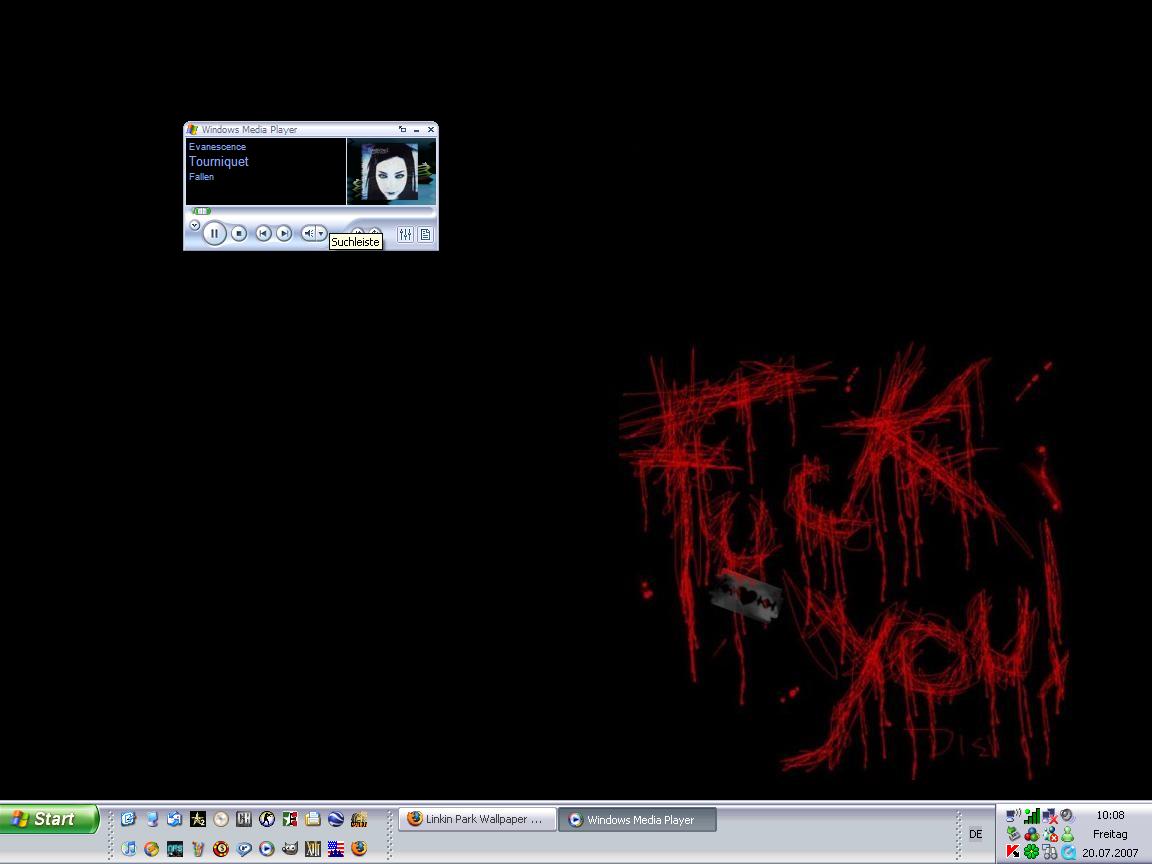
Task: Launch Google Earth from quick launch
Action: [336, 819]
